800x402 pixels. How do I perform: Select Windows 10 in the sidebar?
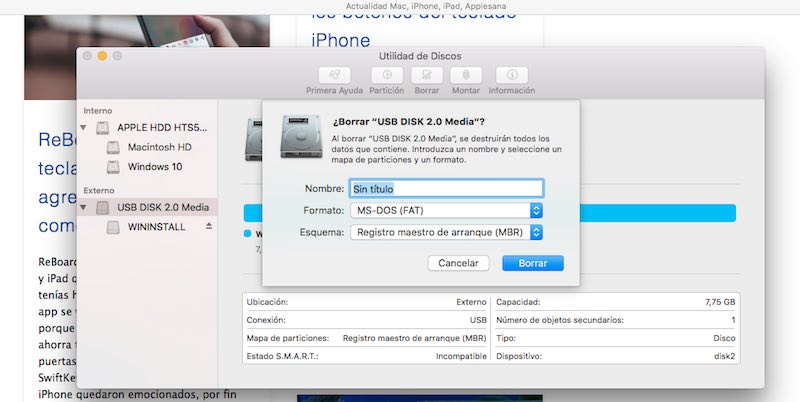tap(155, 167)
